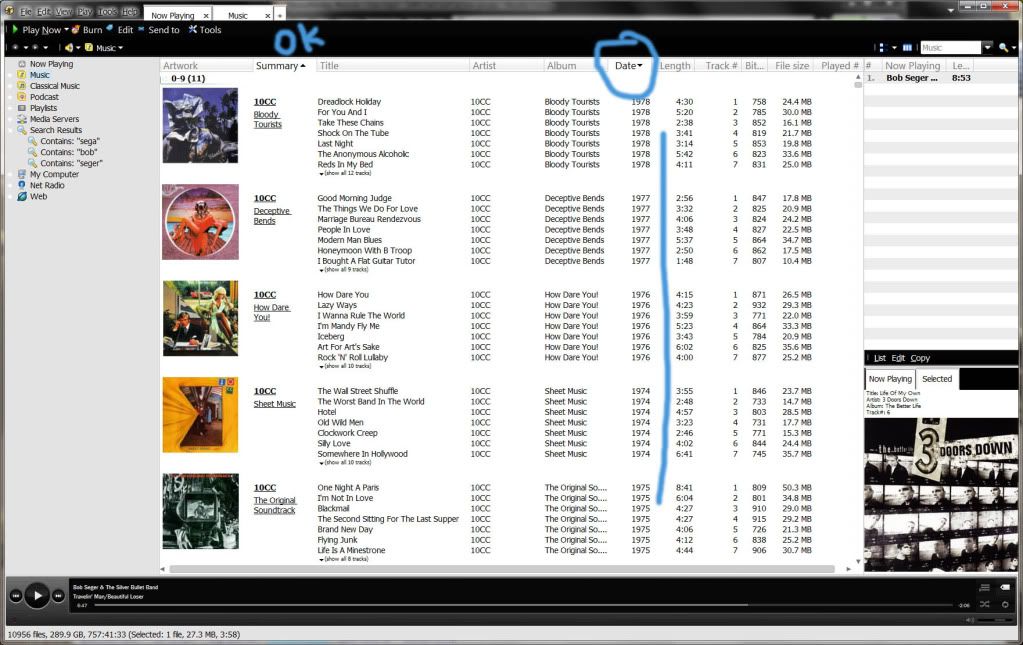Click the column view layout icon
The width and height of the screenshot is (1023, 645).
[x=907, y=47]
